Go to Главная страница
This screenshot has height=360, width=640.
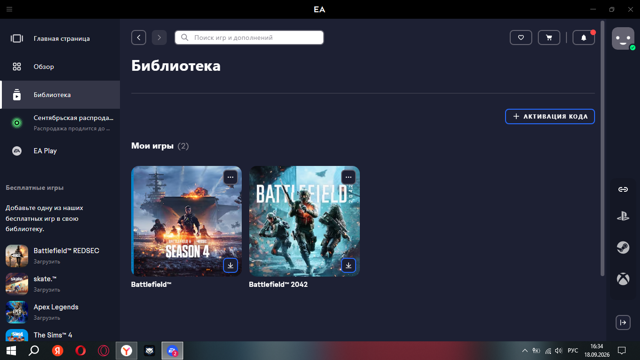pos(60,38)
